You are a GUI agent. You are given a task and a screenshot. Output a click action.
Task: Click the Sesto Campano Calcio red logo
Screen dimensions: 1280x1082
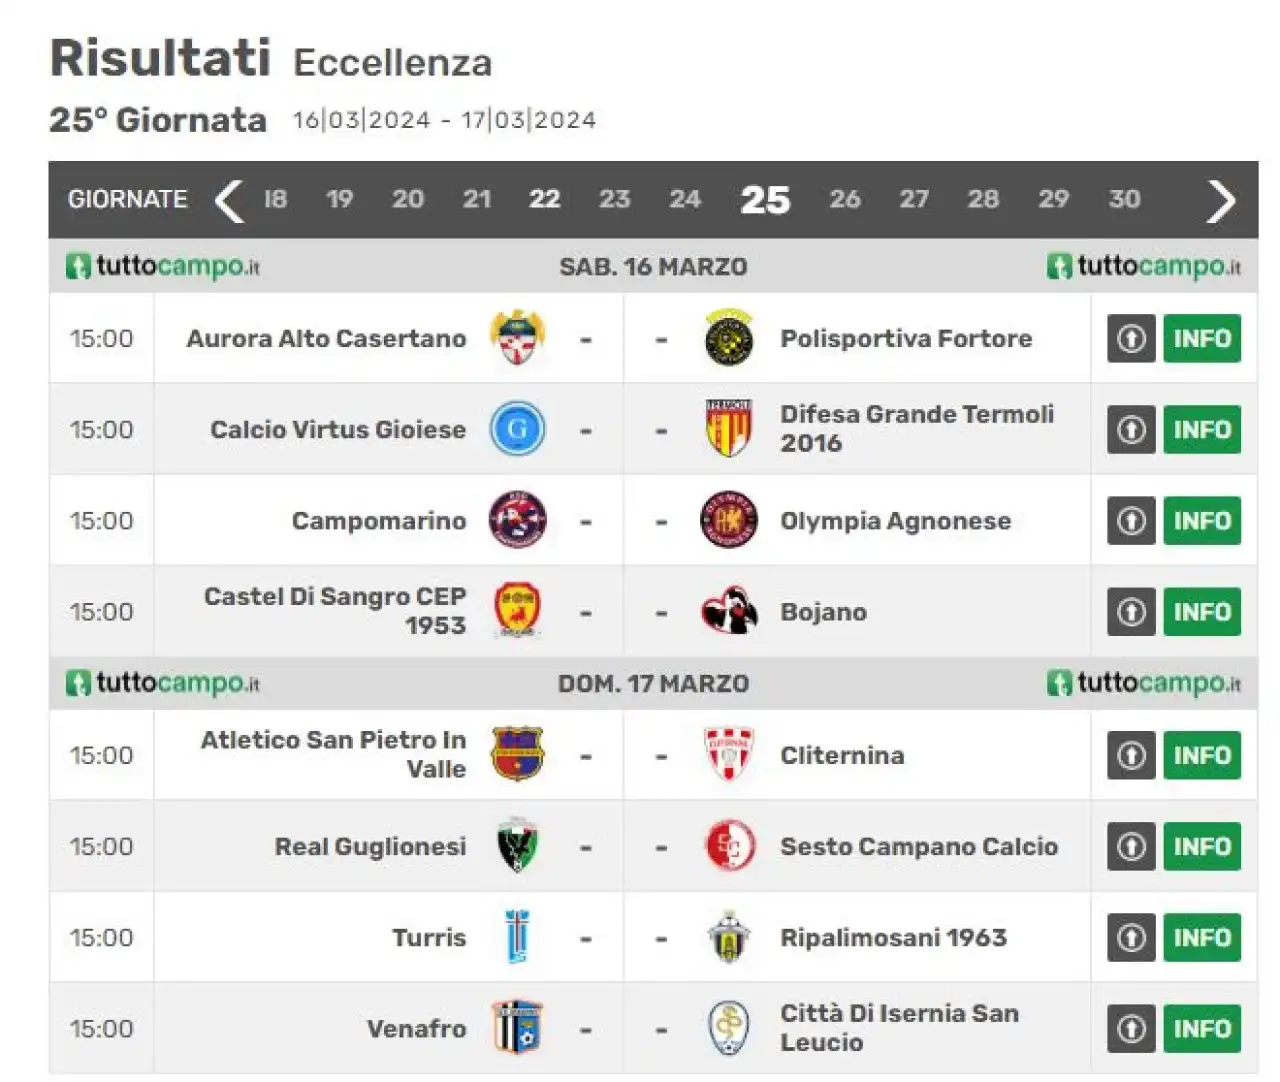[729, 846]
